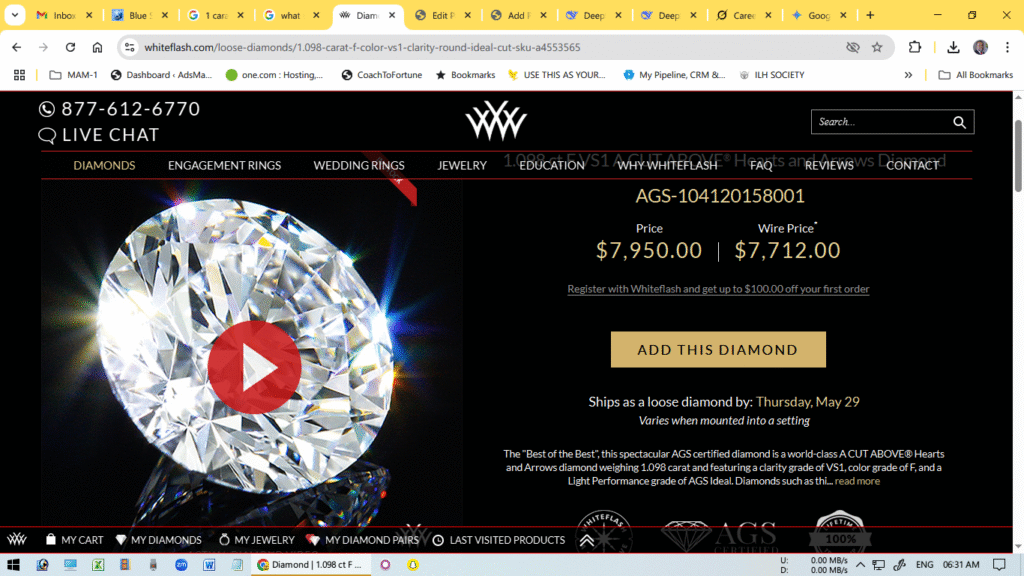Click the double chevron expand arrow

[x=586, y=540]
